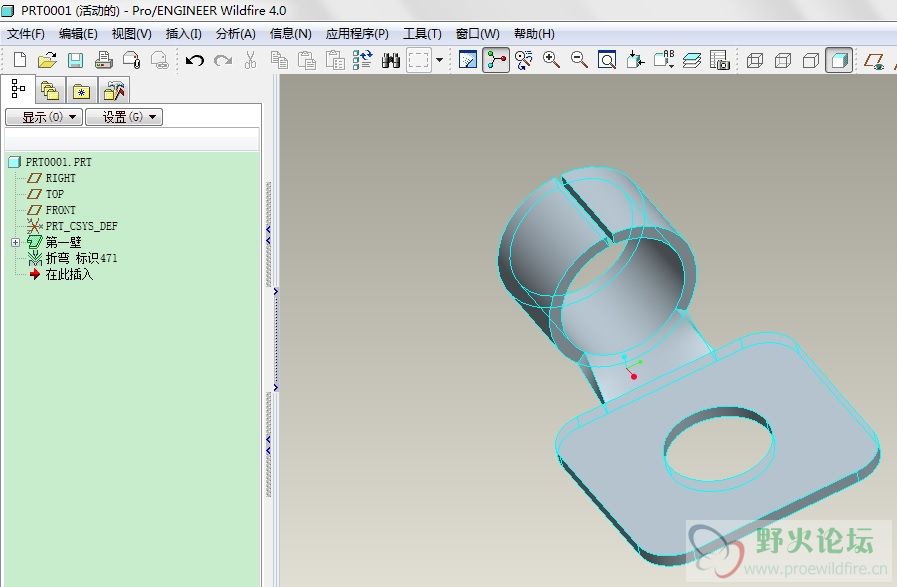Toggle the Shading display mode
Screen dimensions: 897x587
839,60
